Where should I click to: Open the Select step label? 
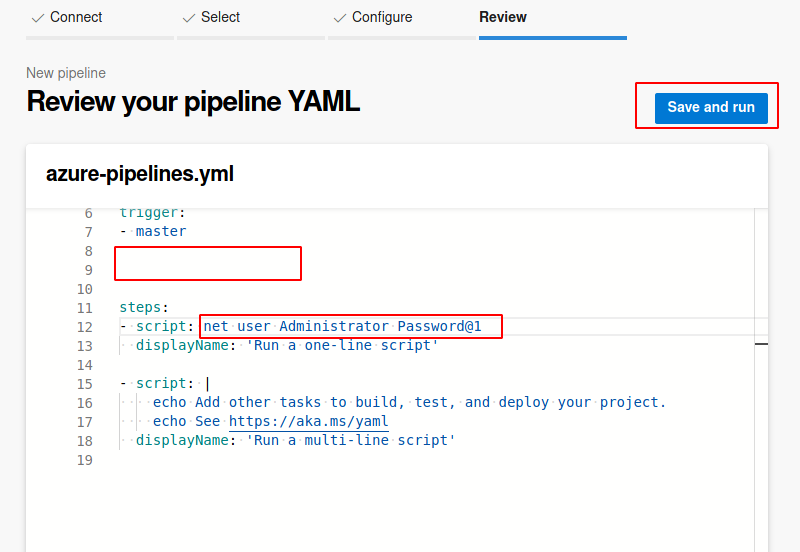(x=220, y=17)
